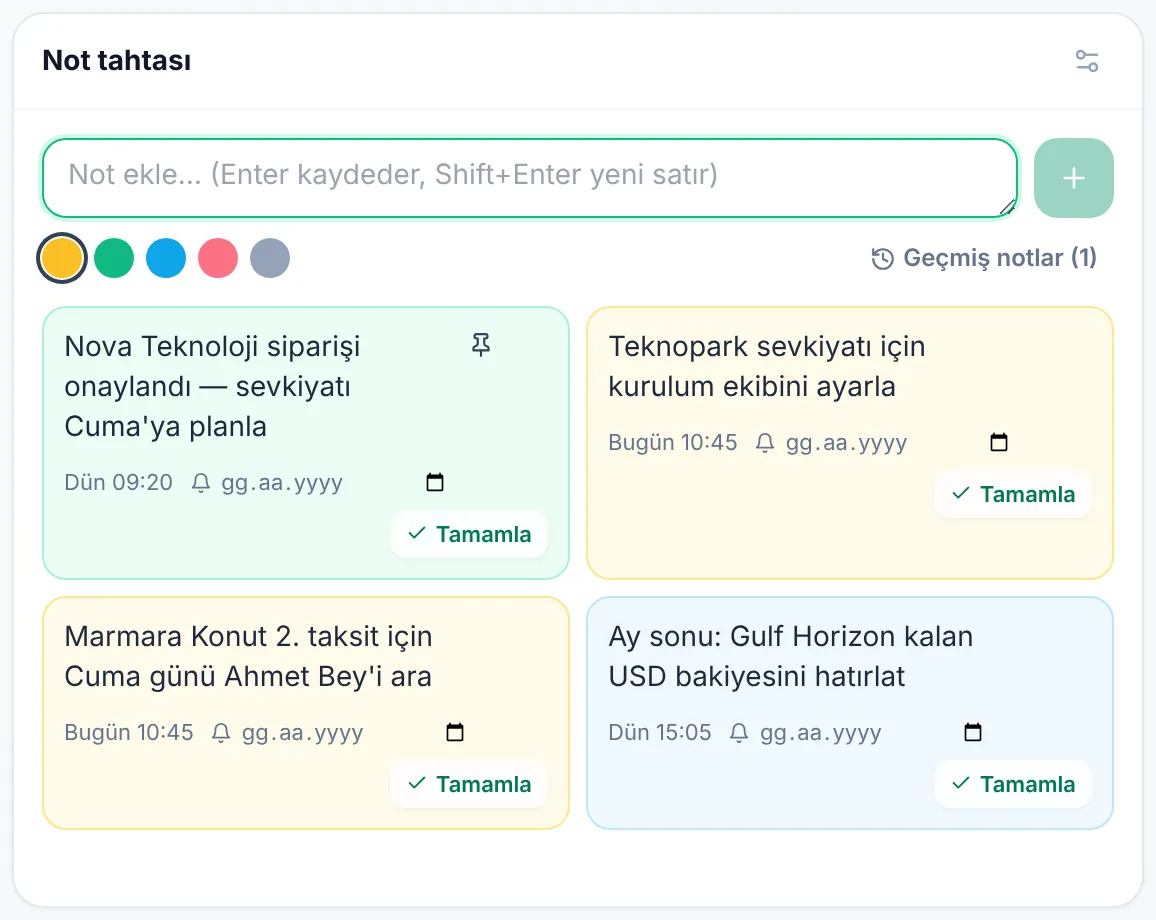The image size is (1156, 920).
Task: Click the 'Ay sonu: Gulf Horizon' note text
Action: (x=790, y=656)
